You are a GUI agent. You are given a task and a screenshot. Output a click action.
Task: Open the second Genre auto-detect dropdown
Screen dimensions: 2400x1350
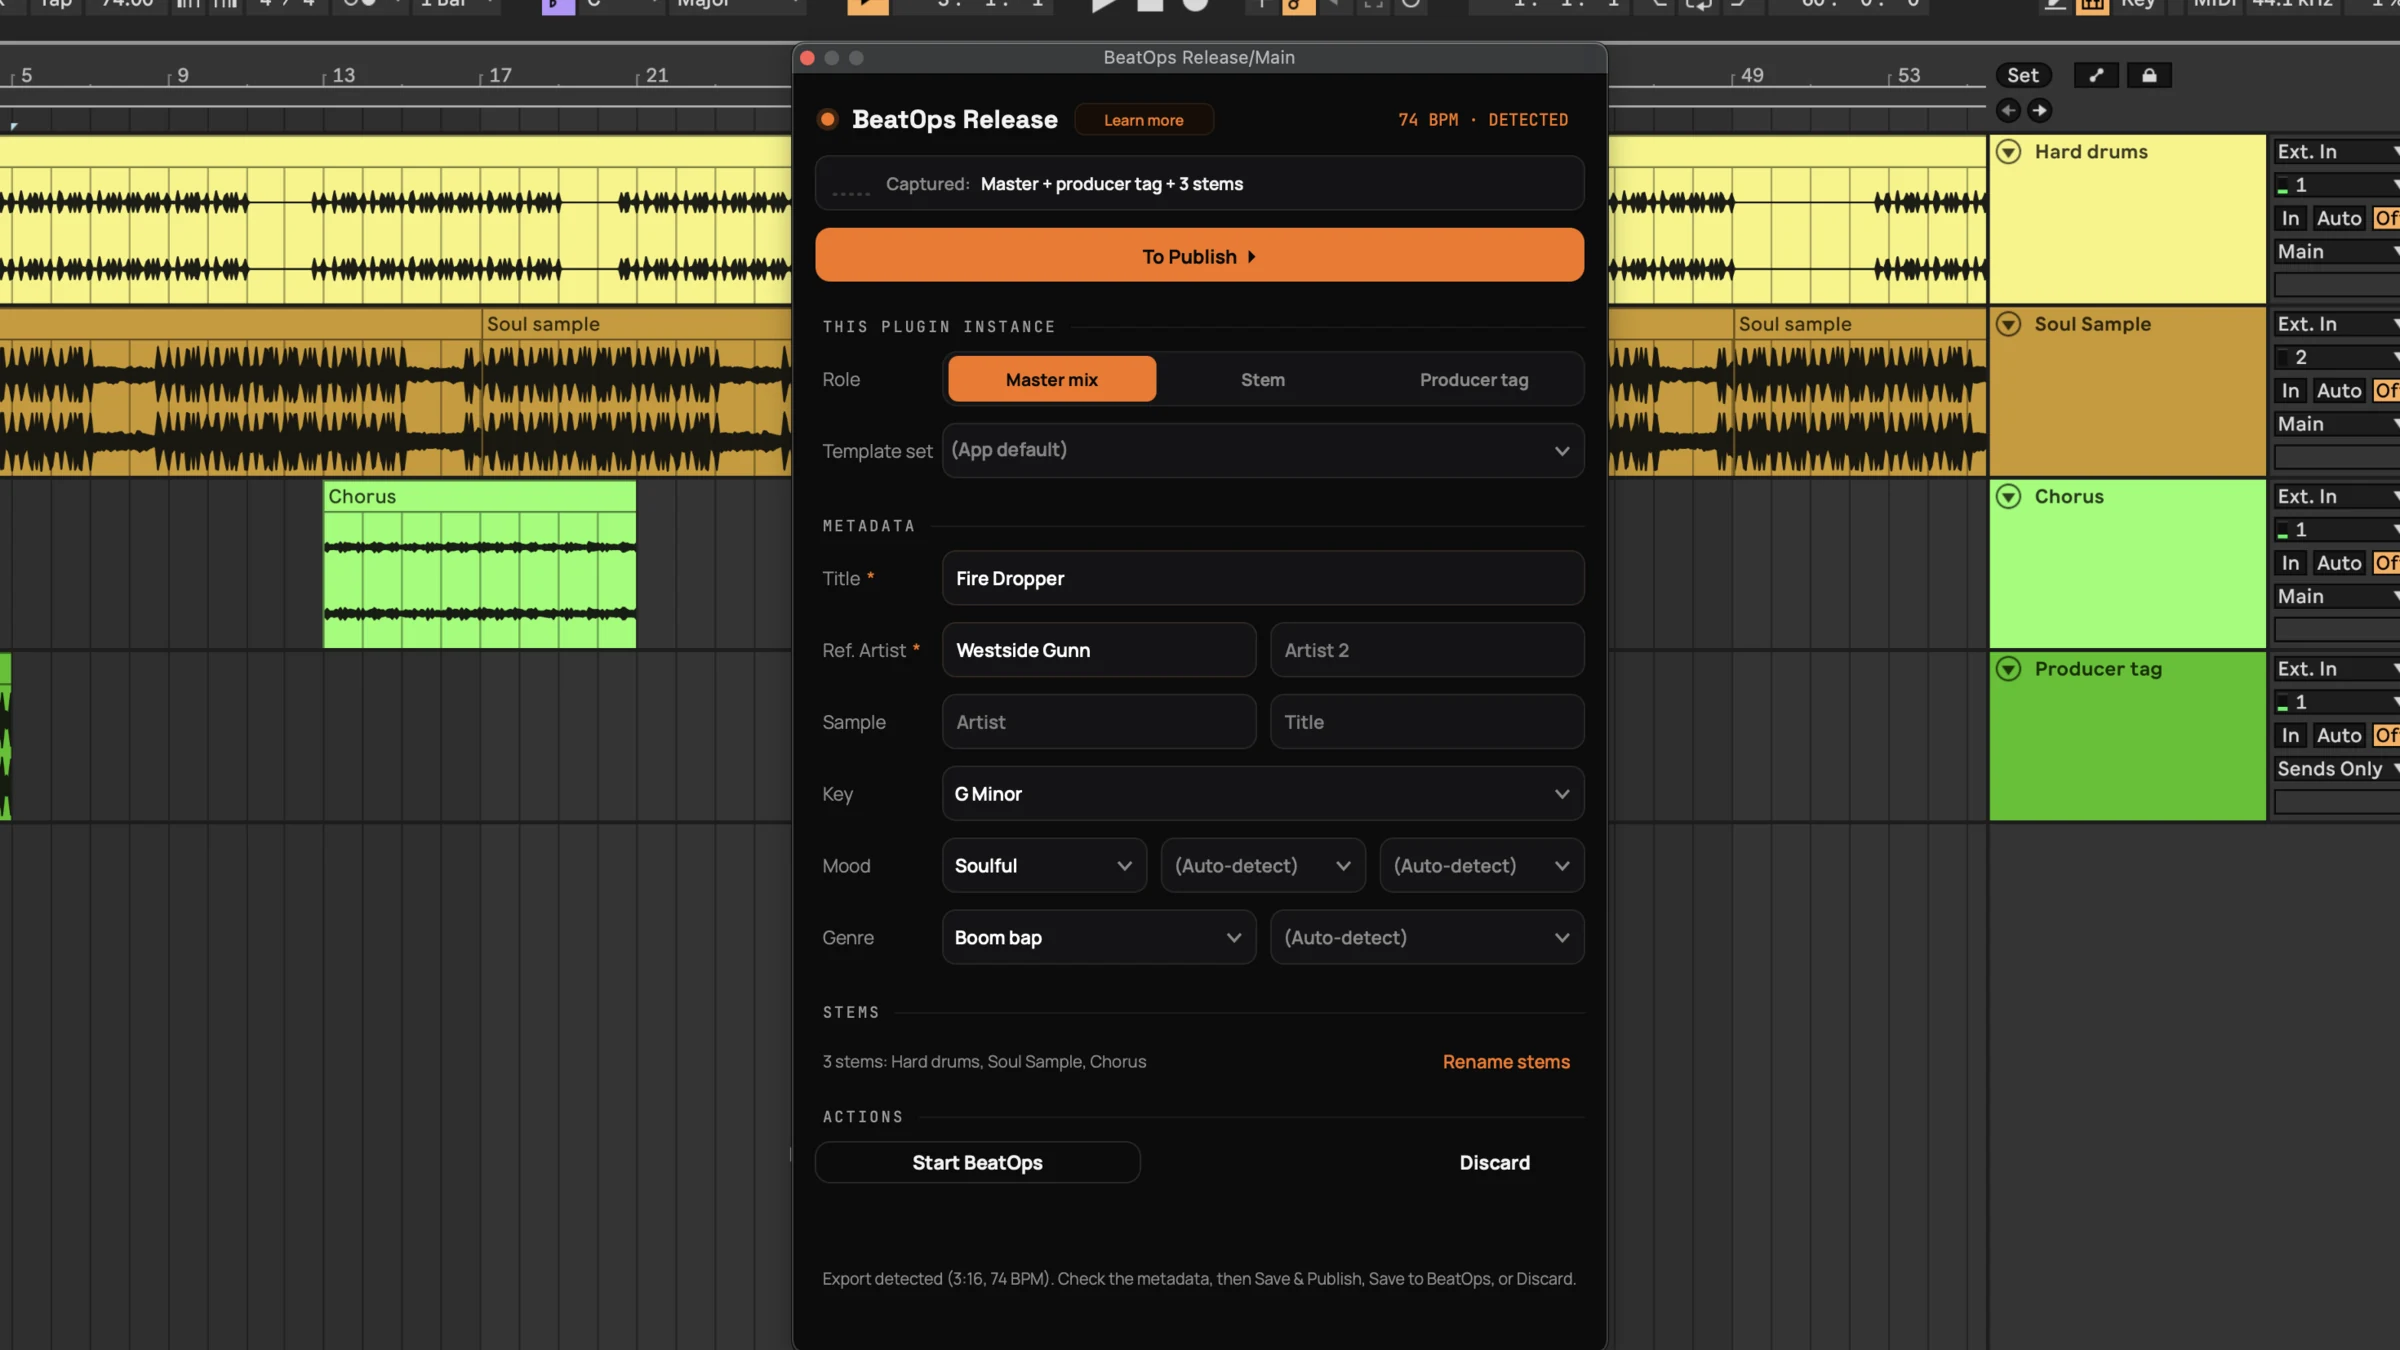(x=1427, y=938)
